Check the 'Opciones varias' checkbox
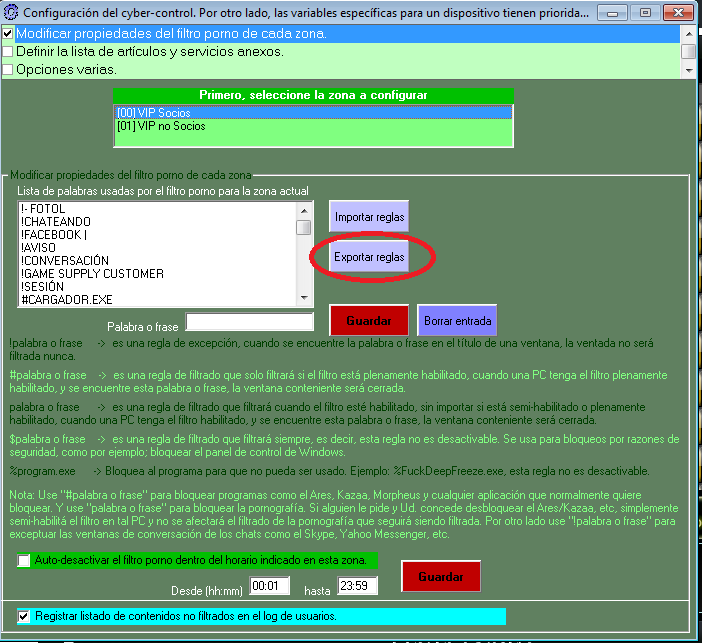The width and height of the screenshot is (702, 643). point(8,69)
